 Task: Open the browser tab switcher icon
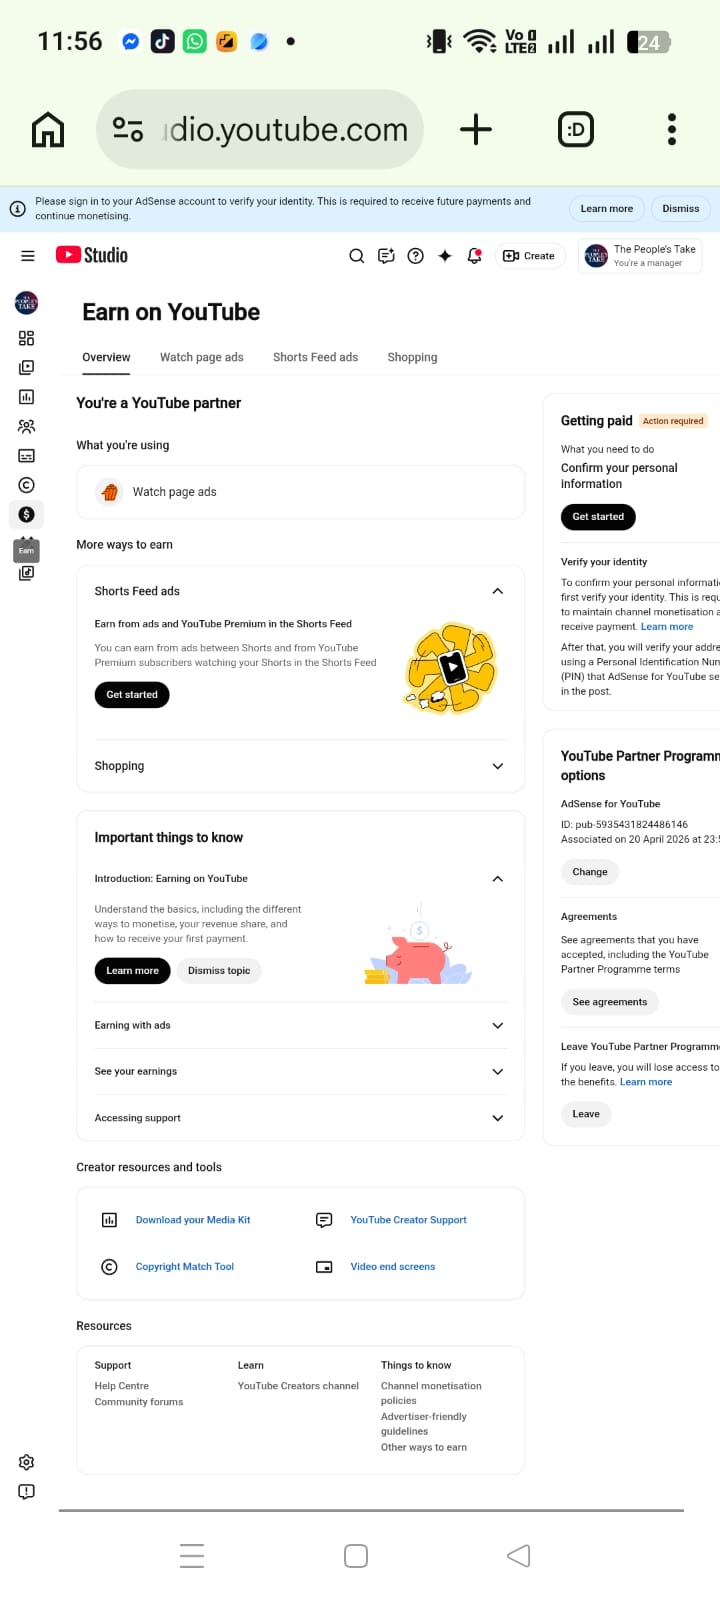coord(576,129)
